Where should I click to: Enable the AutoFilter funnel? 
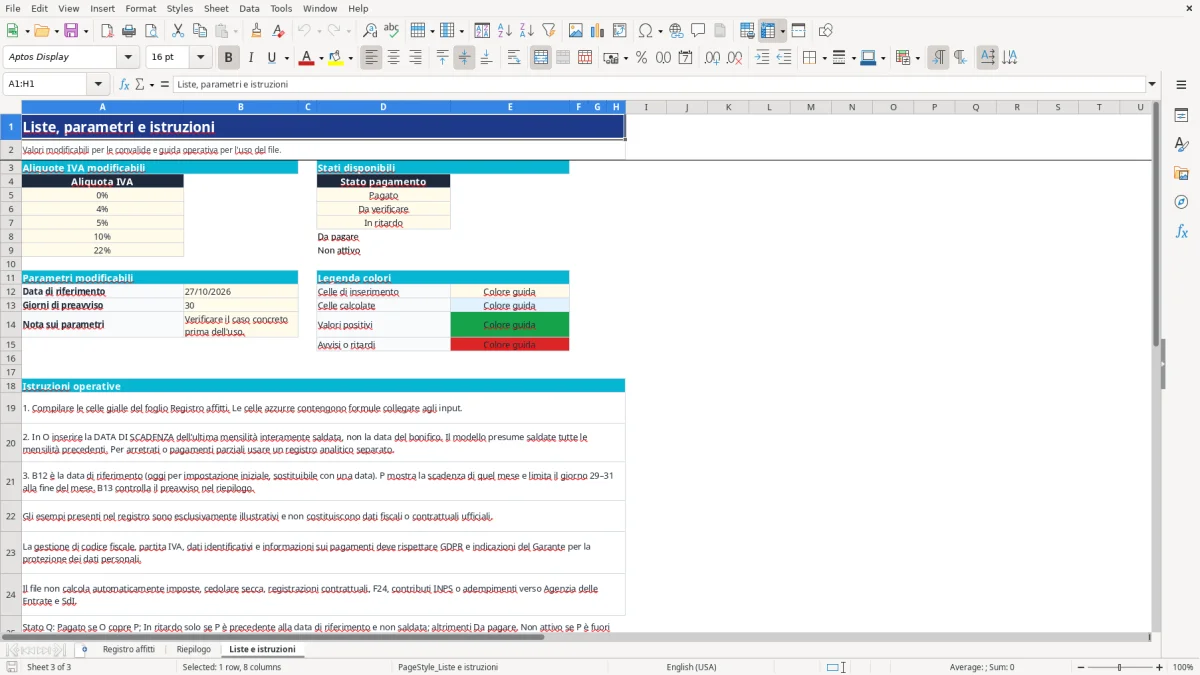tap(549, 31)
